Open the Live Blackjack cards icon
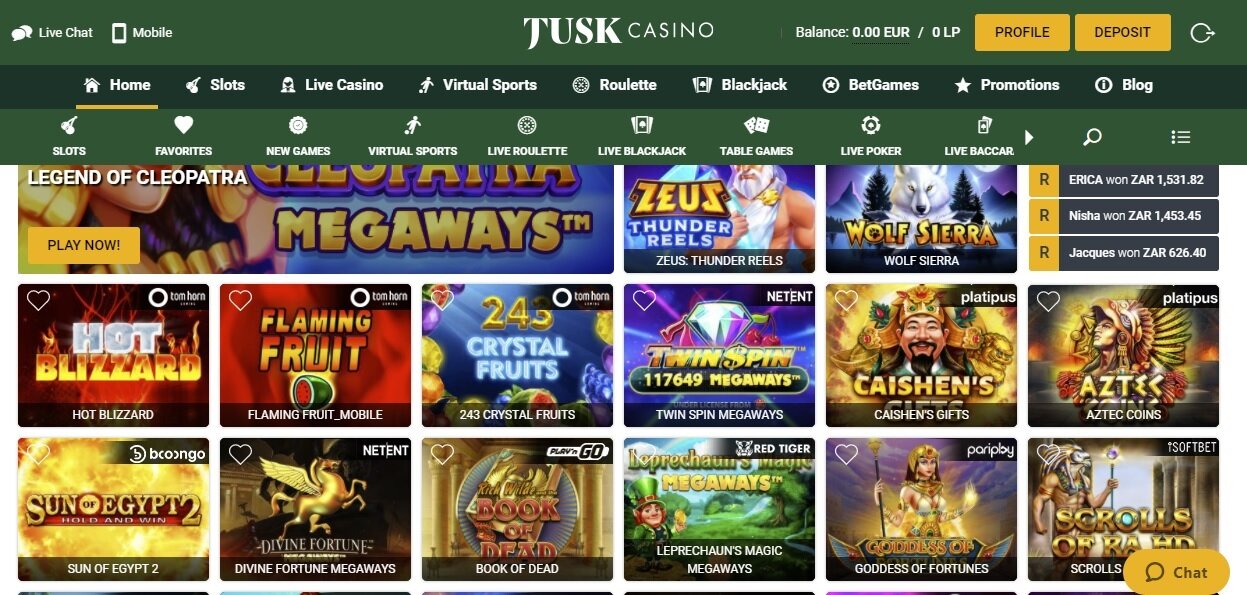Viewport: 1247px width, 595px height. (x=642, y=125)
